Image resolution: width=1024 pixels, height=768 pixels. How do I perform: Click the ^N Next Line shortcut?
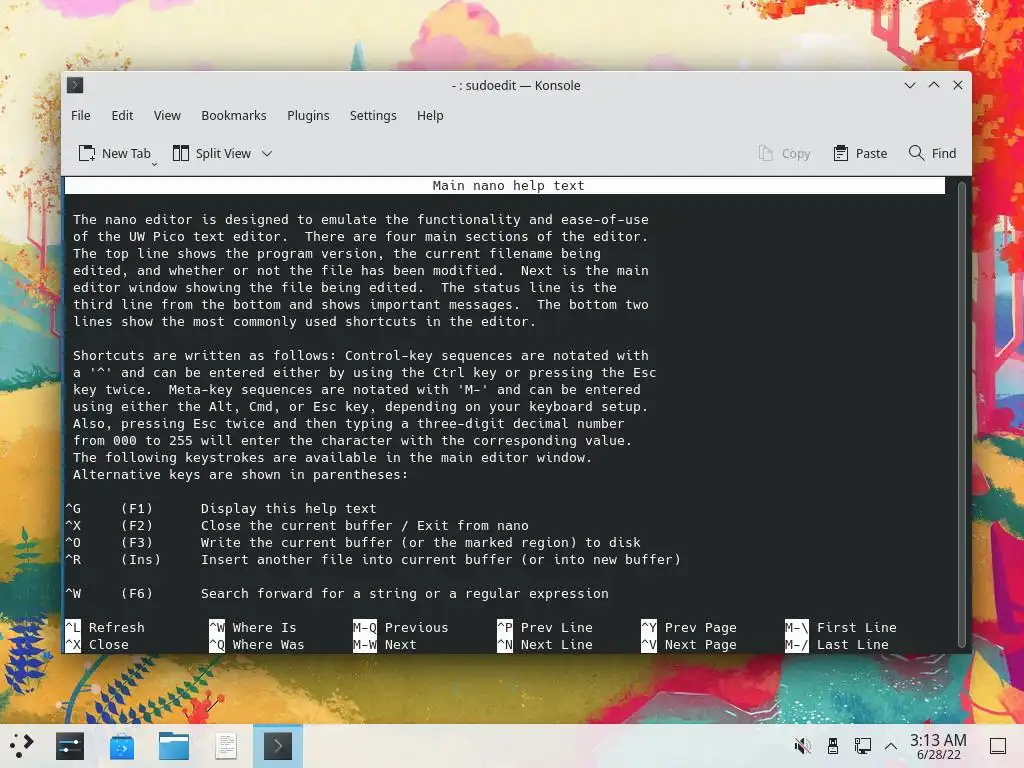point(545,645)
